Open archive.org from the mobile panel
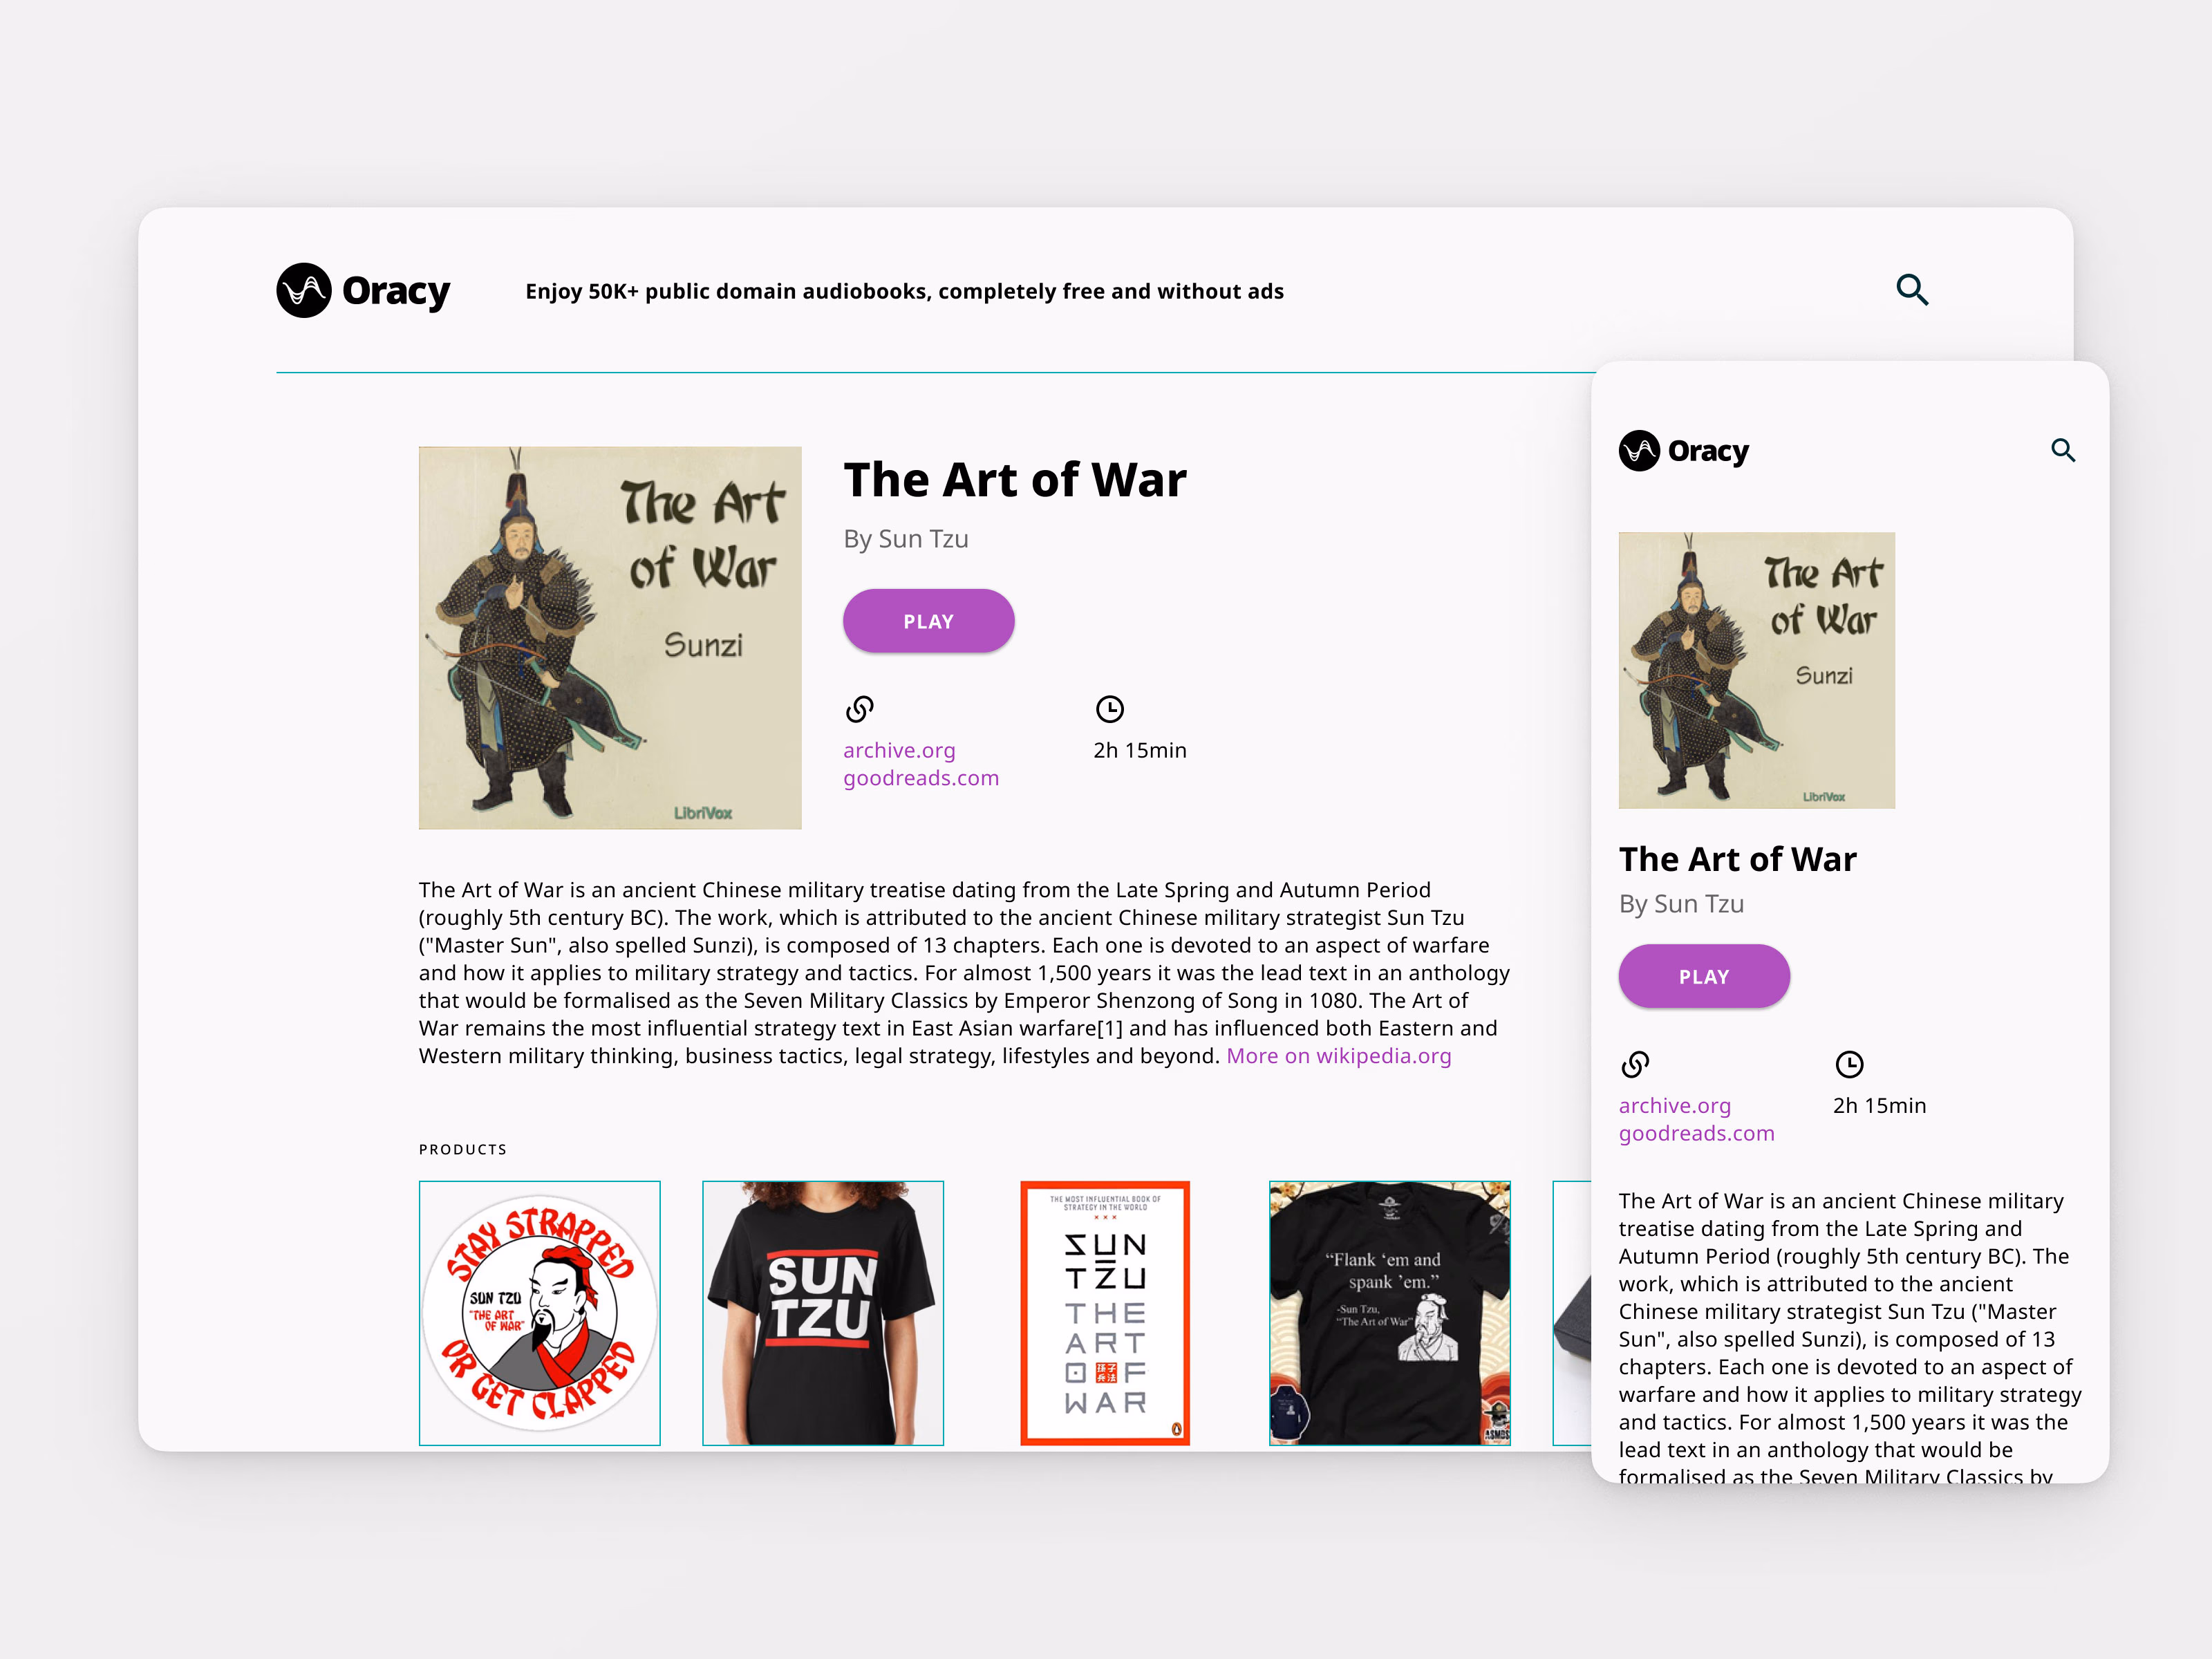This screenshot has width=2212, height=1659. click(1675, 1105)
